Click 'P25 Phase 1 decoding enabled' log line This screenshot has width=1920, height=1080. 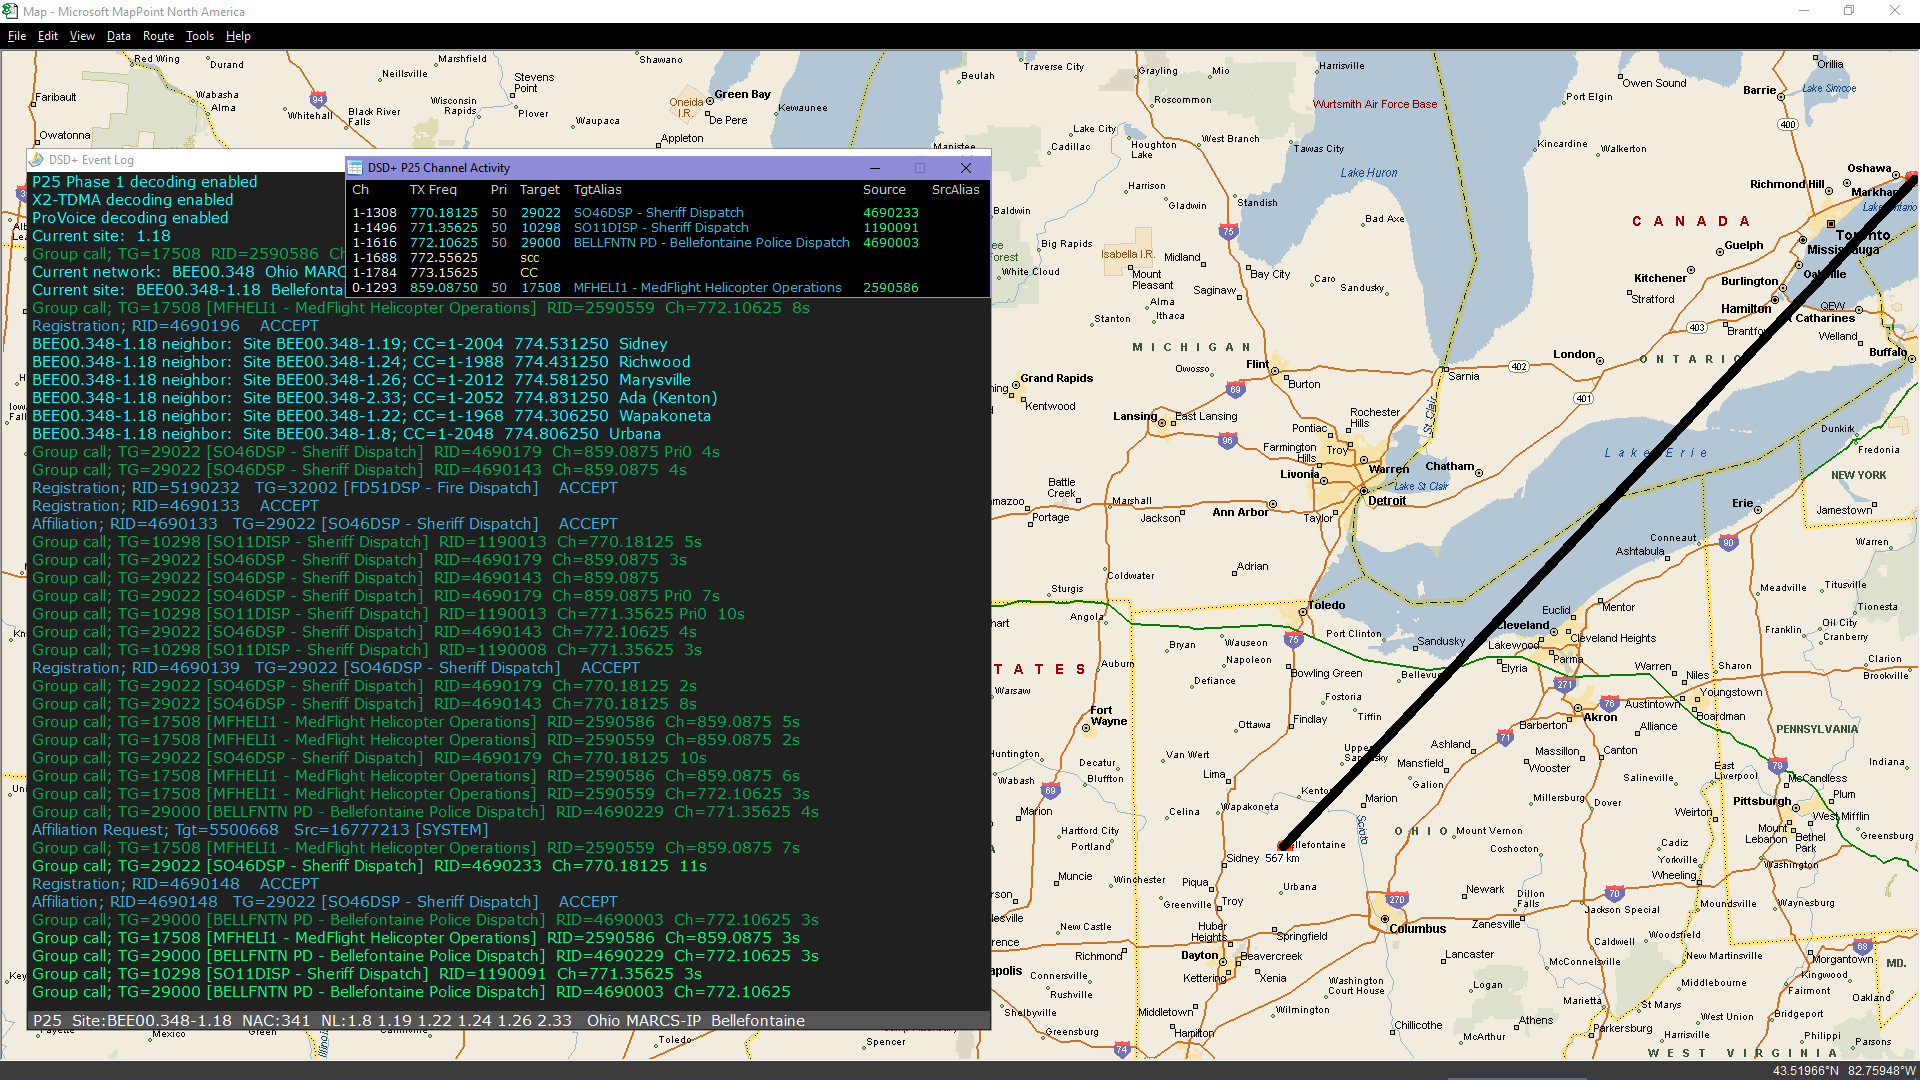[145, 182]
